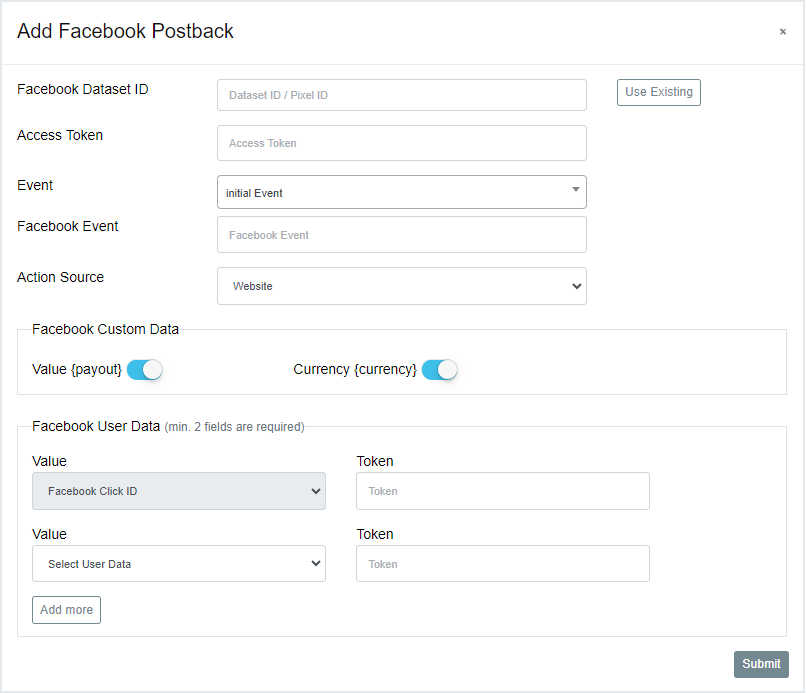Click the Token field beside Select User Data
The height and width of the screenshot is (693, 806).
[x=502, y=564]
